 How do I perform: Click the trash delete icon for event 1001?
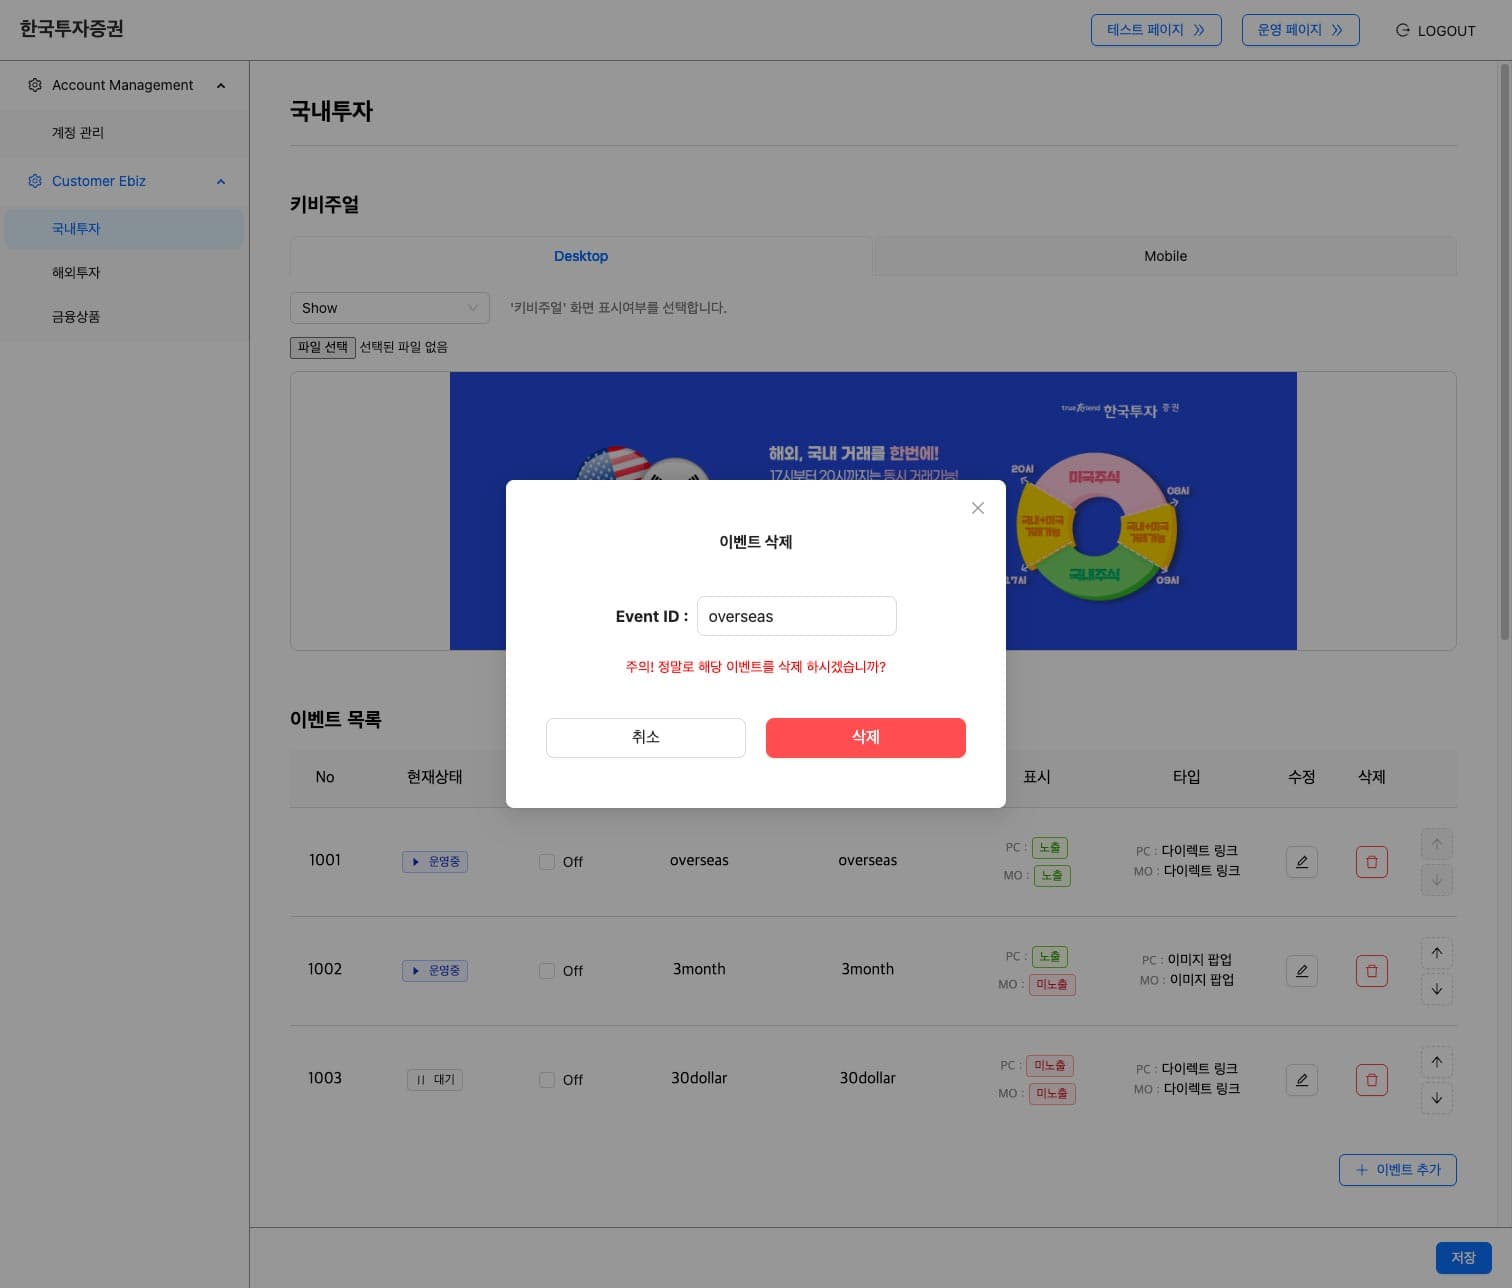pyautogui.click(x=1371, y=862)
